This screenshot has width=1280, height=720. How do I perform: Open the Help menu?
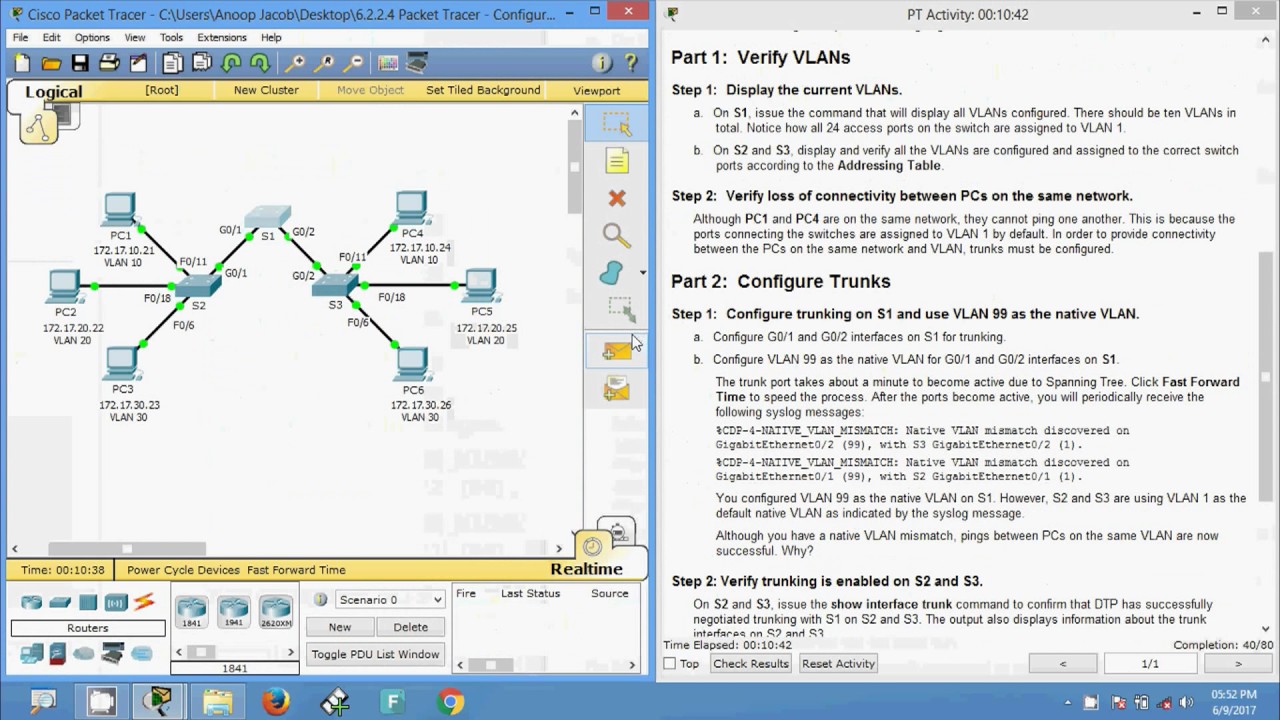point(271,38)
